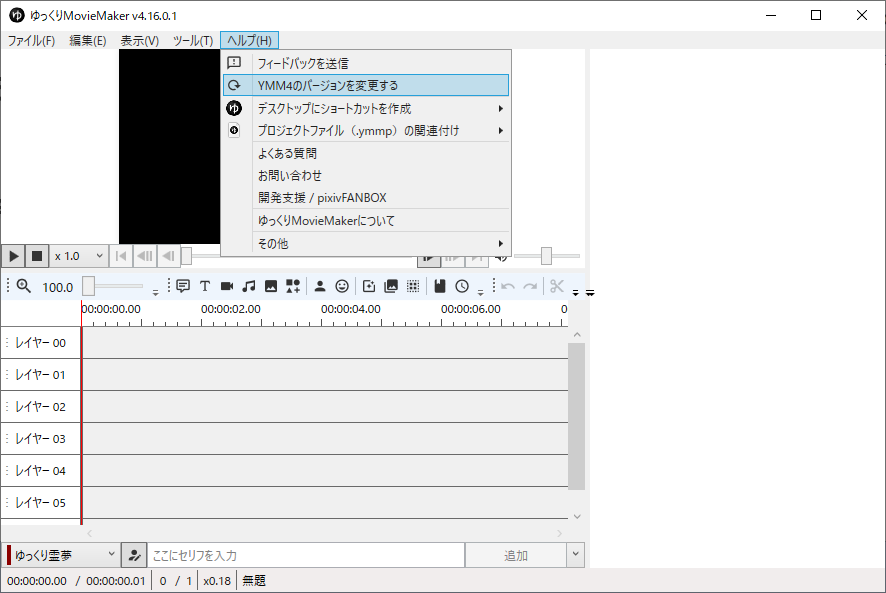Expand the その他 submenu
This screenshot has width=886, height=593.
[x=366, y=244]
